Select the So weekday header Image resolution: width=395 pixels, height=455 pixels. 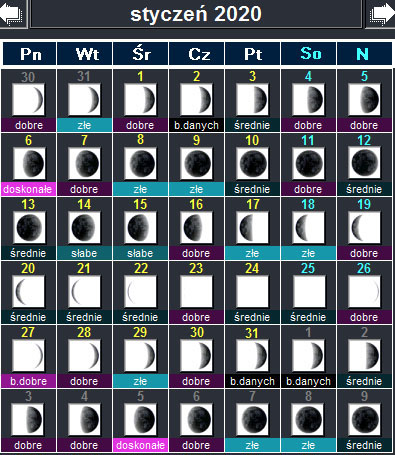309,54
